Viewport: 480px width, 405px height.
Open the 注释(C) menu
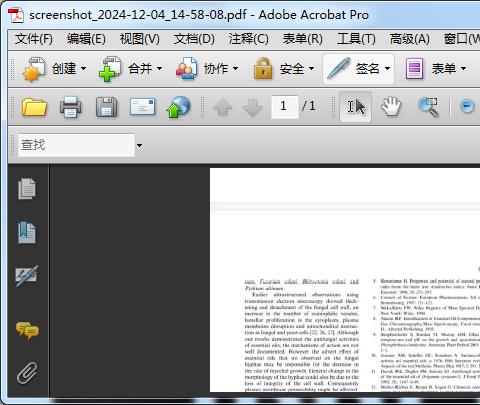pos(249,39)
